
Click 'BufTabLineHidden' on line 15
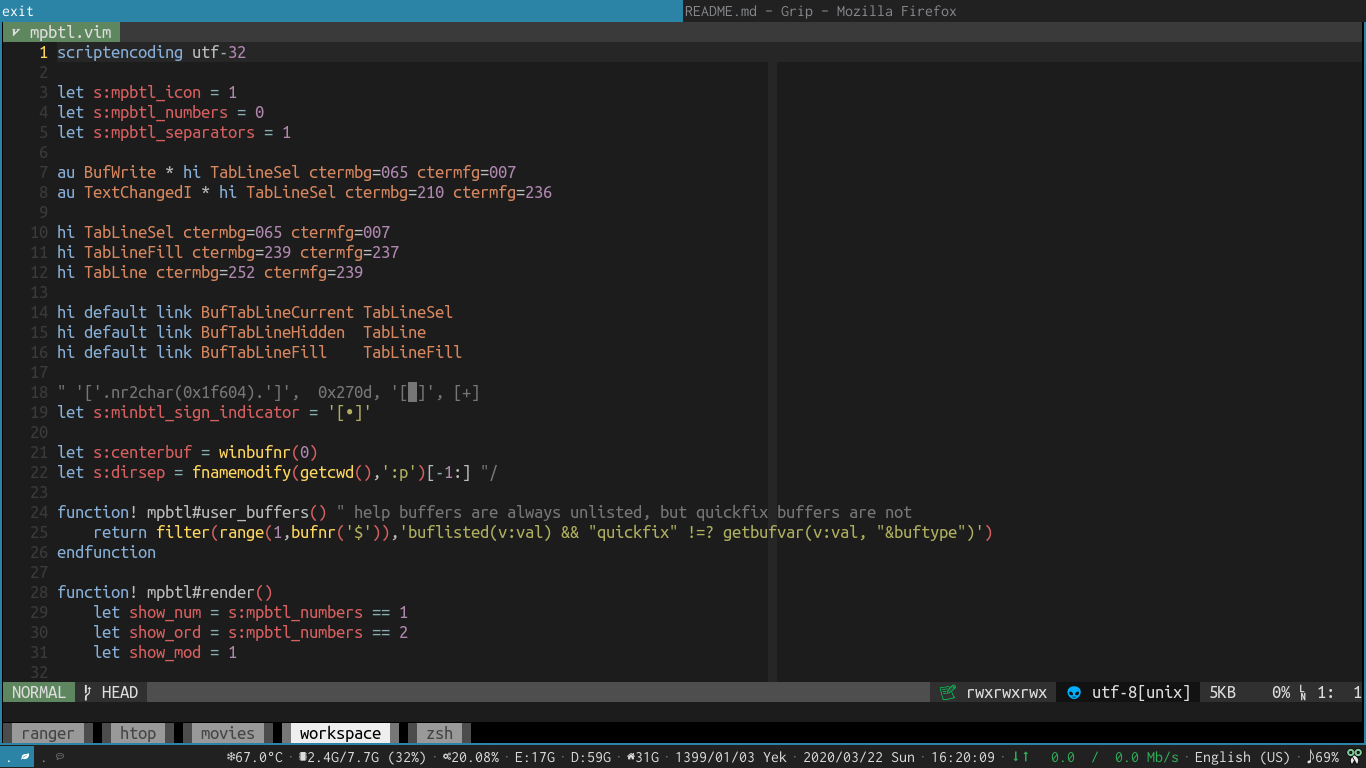(x=273, y=332)
